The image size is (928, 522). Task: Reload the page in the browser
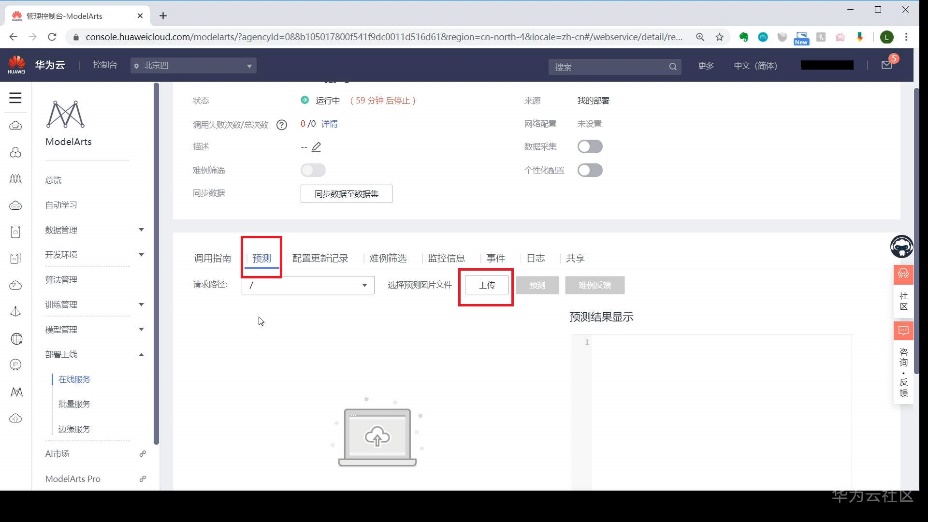(x=52, y=37)
